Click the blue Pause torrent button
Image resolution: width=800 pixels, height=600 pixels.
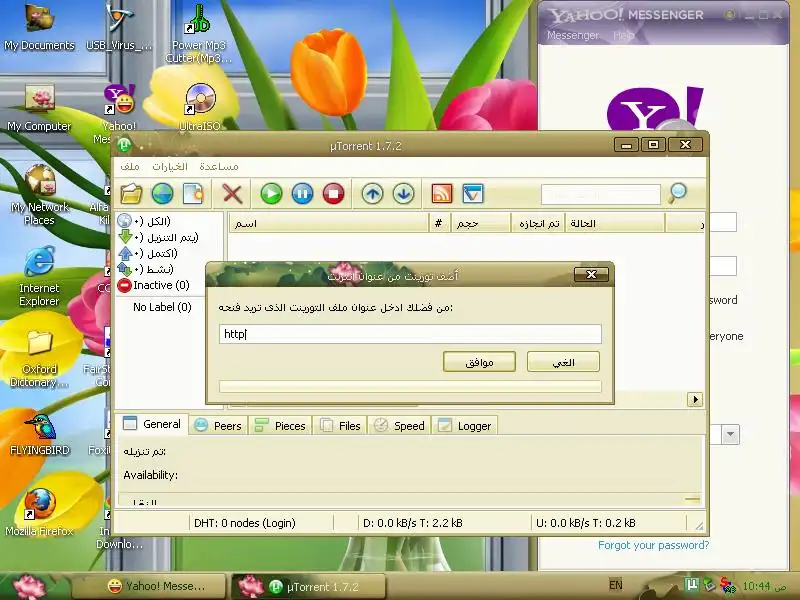point(303,194)
